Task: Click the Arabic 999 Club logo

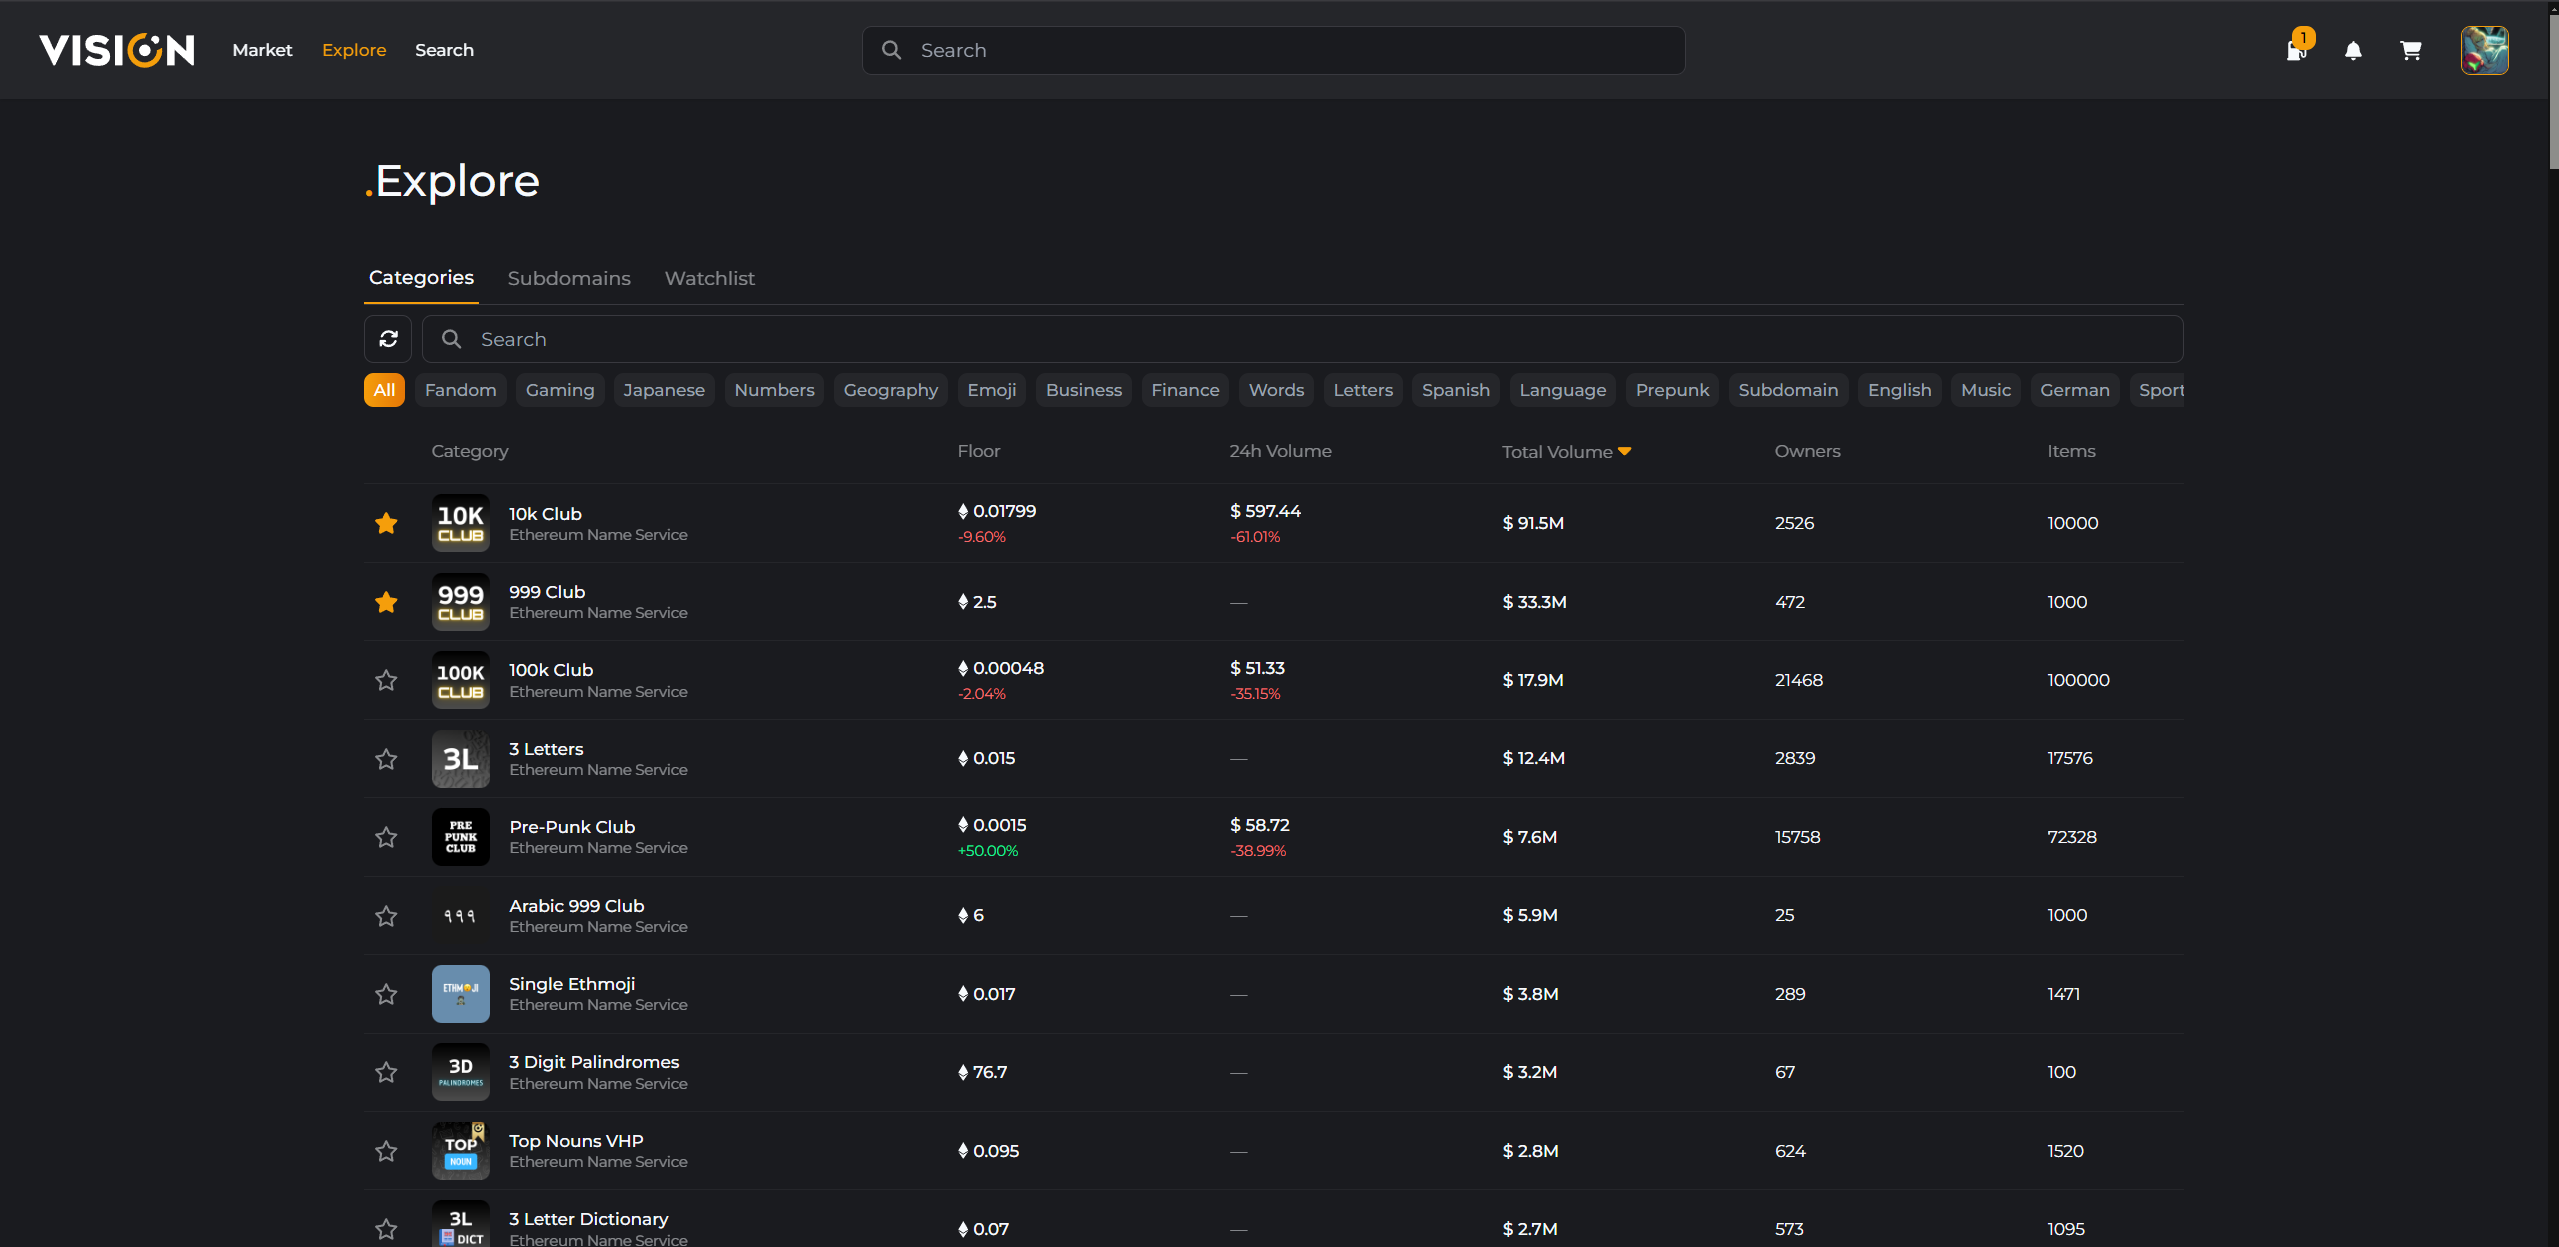Action: point(461,916)
